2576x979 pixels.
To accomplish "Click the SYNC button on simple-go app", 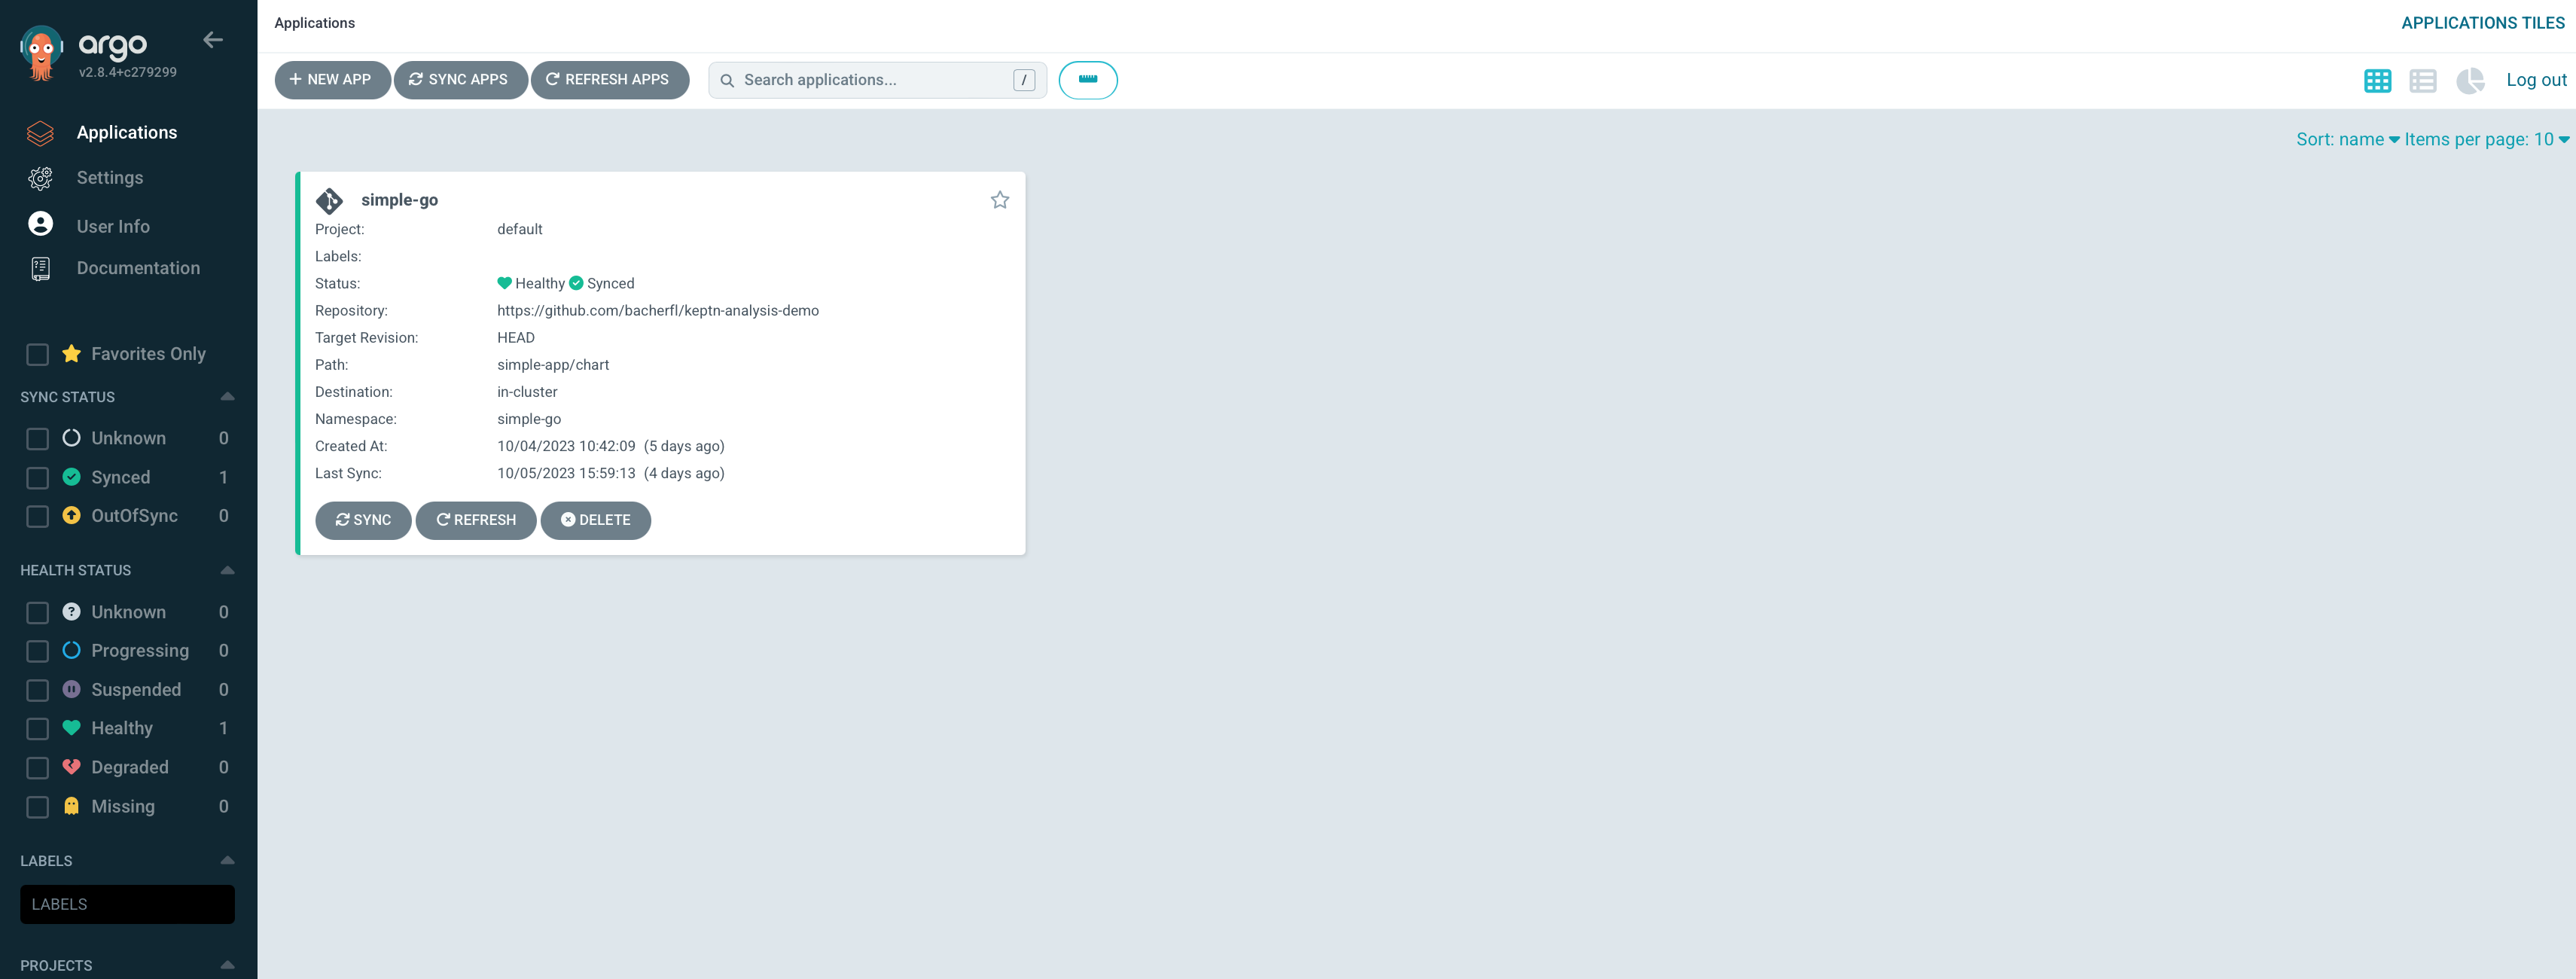I will 363,519.
